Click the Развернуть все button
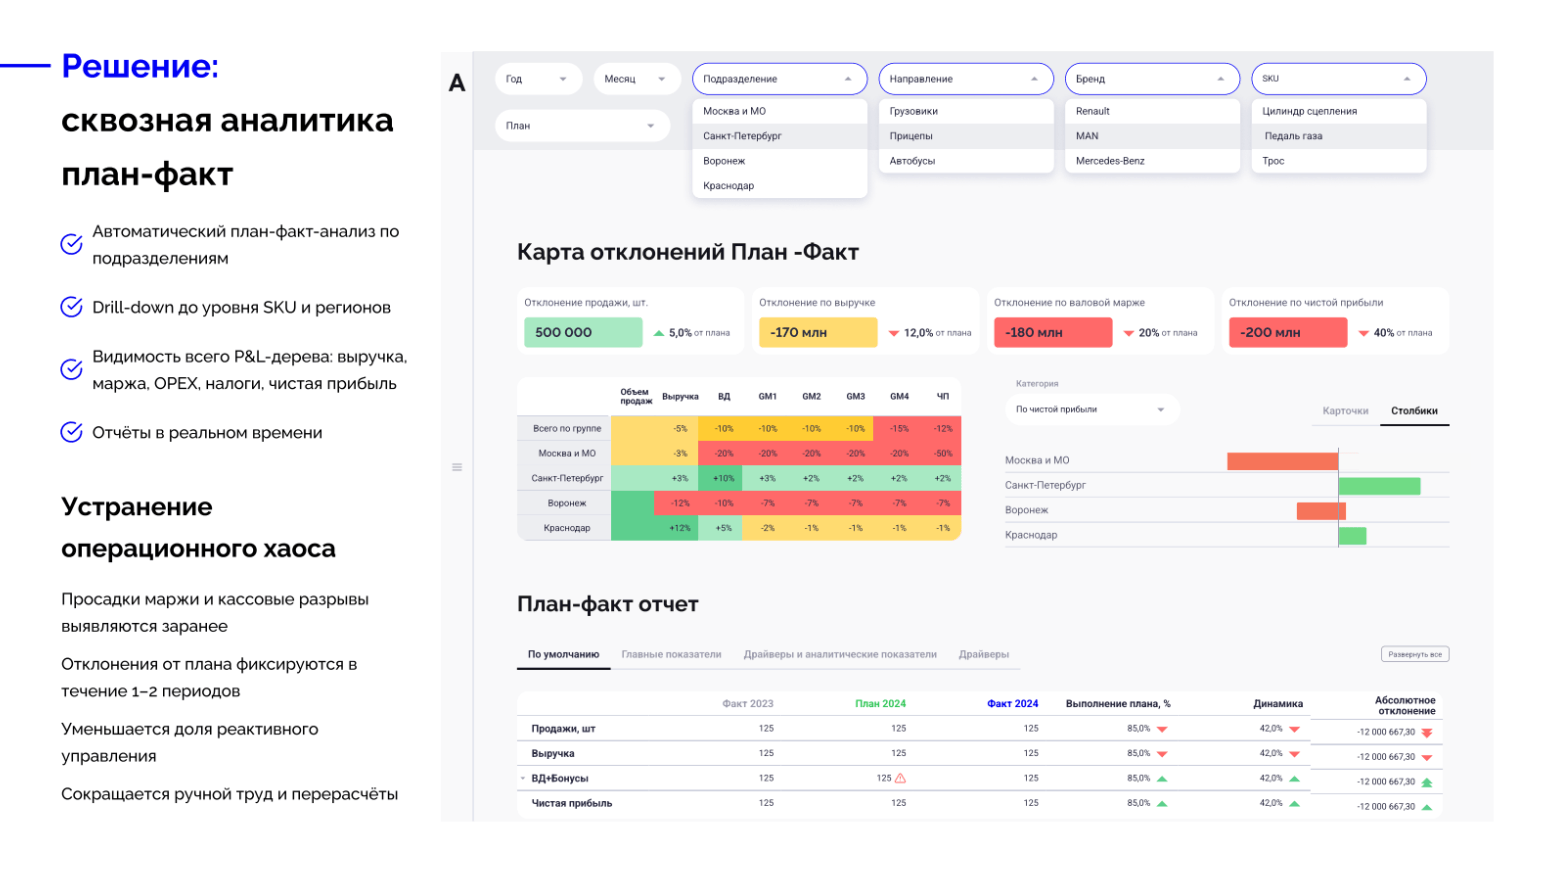The image size is (1559, 876). point(1415,654)
